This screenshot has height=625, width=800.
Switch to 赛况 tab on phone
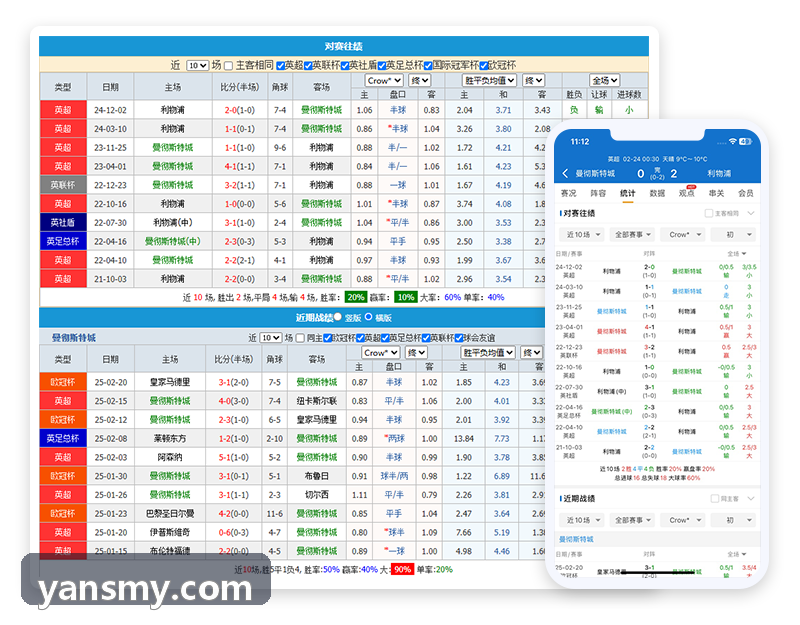pyautogui.click(x=568, y=193)
